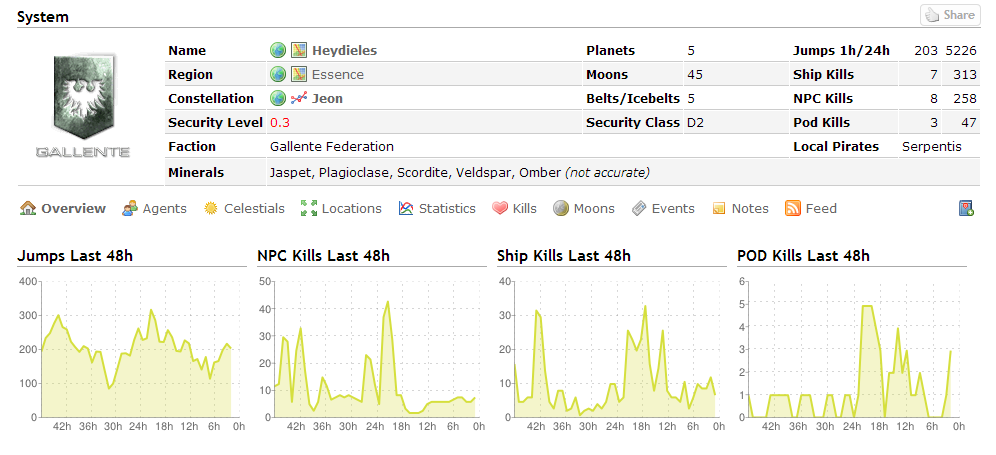The image size is (996, 455).
Task: Click the map icon next to Essence
Action: point(299,74)
